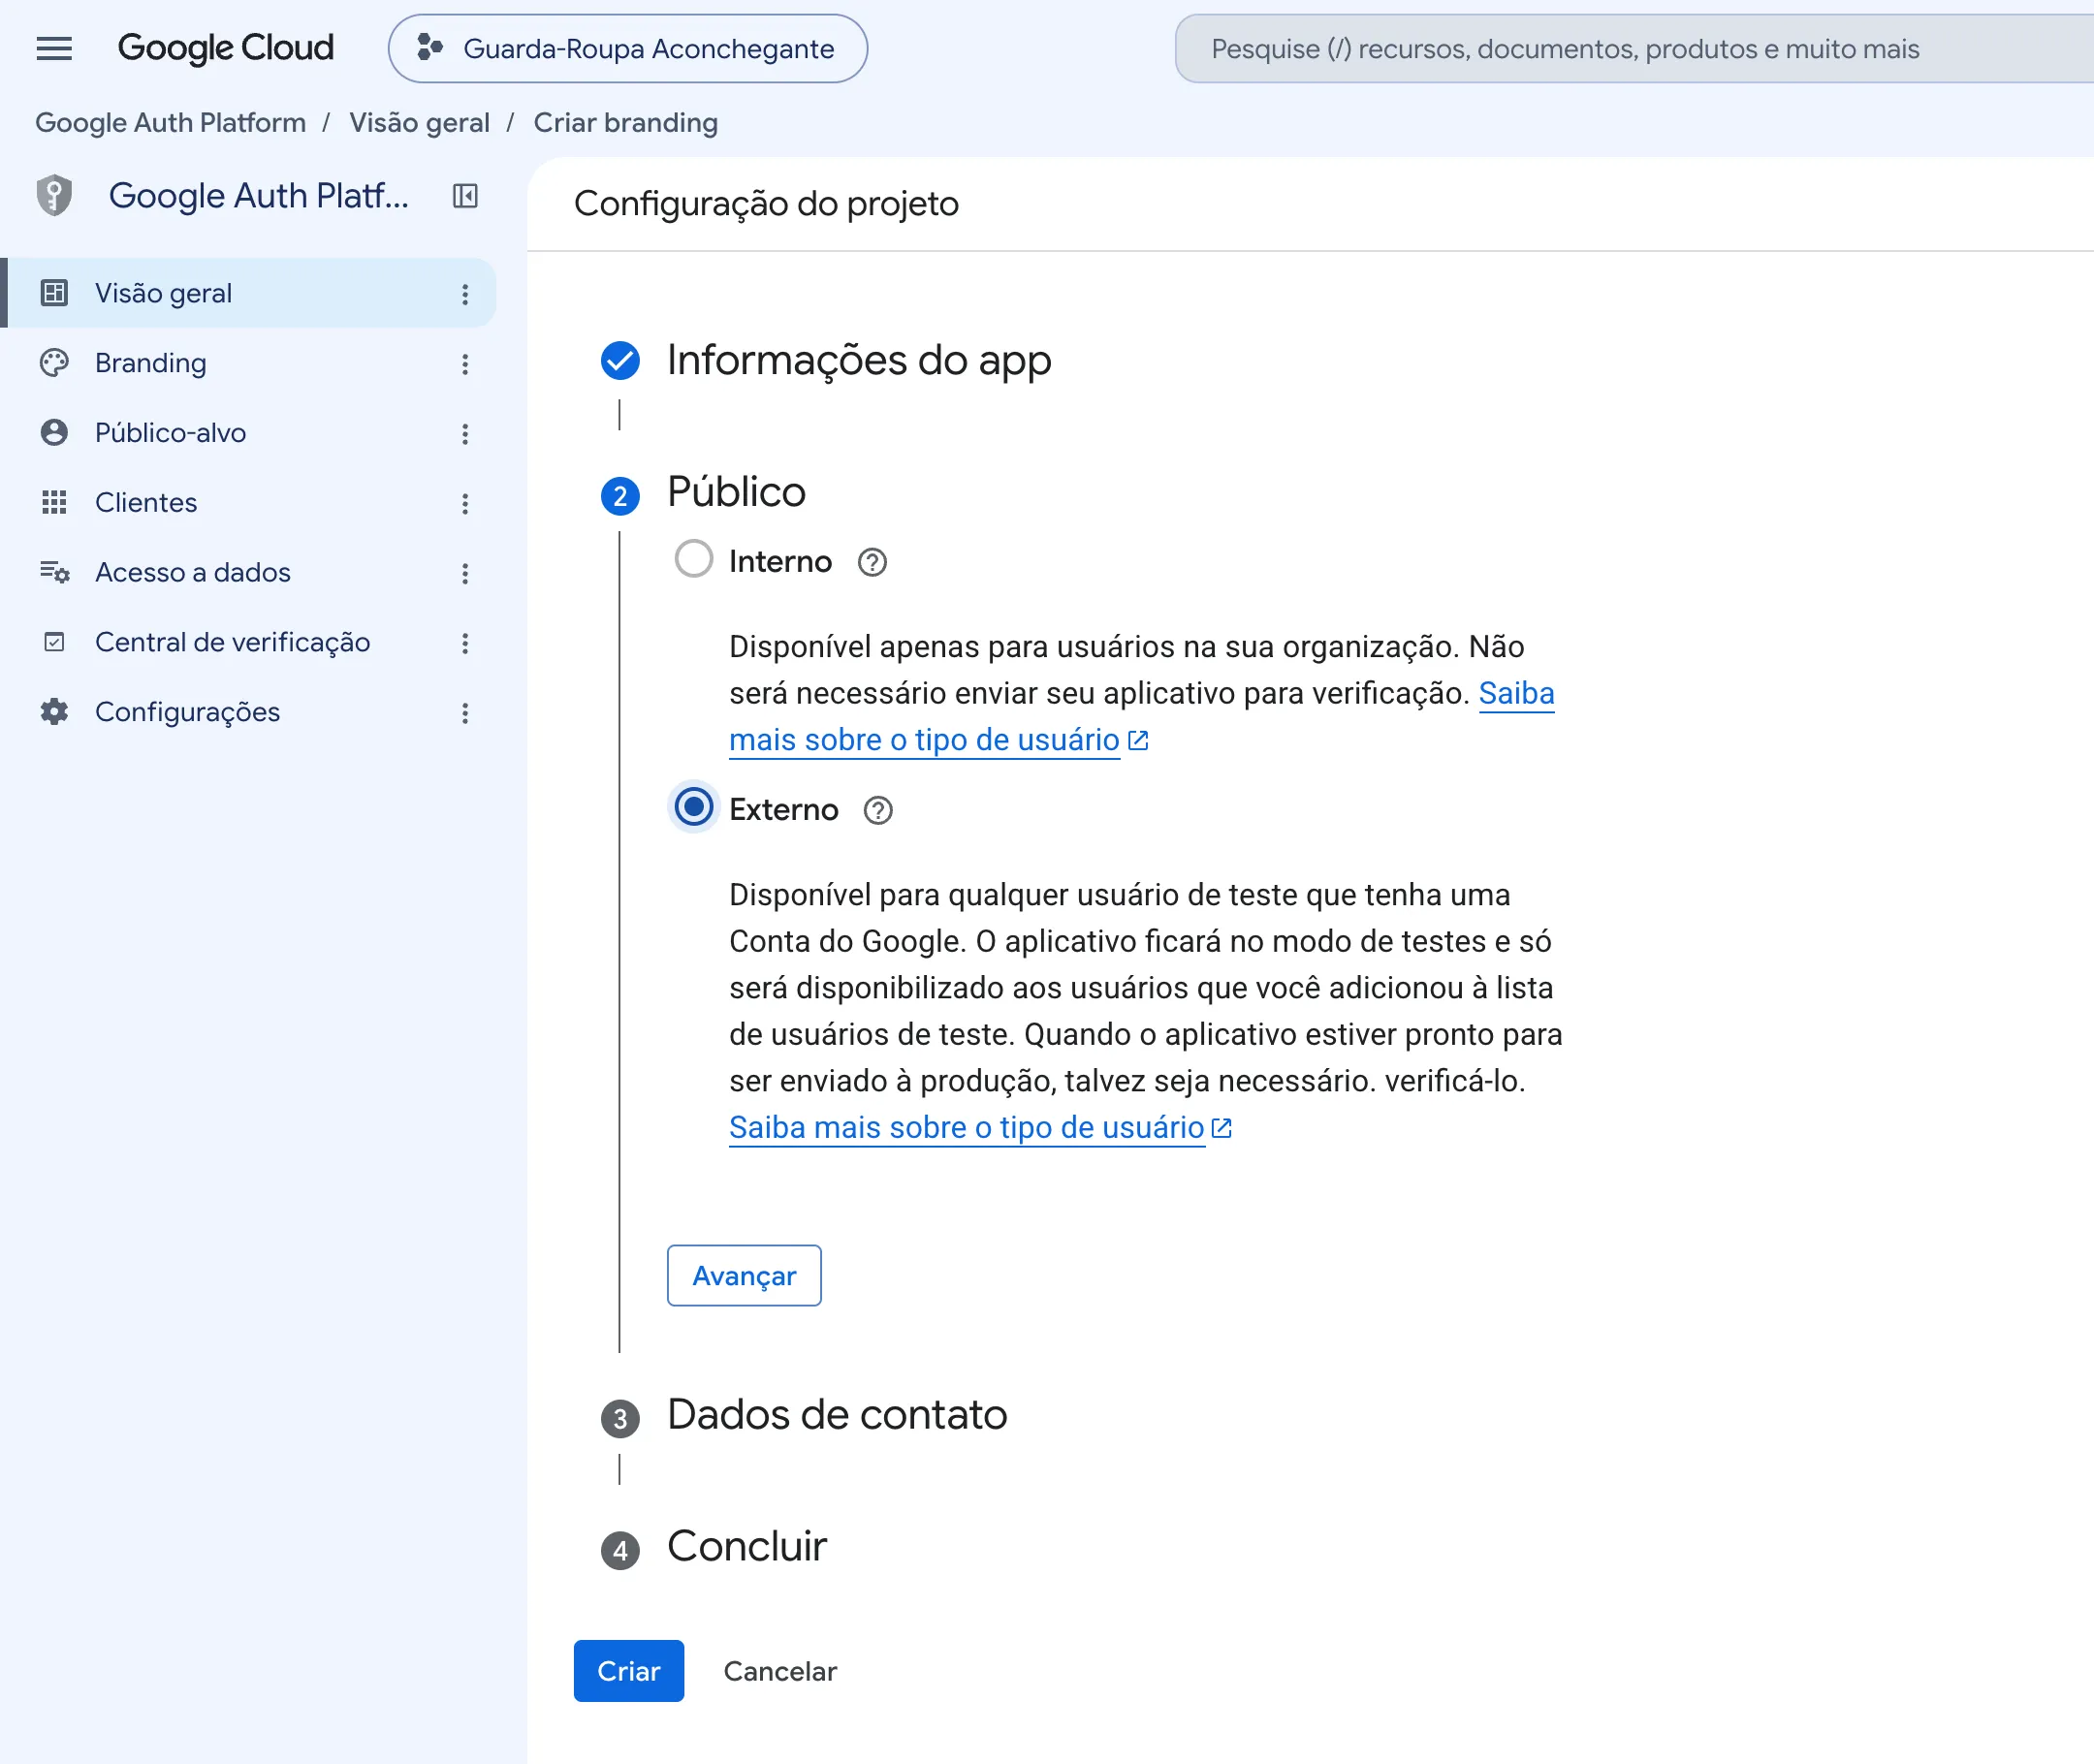Open more options for Acesso a dados
Image resolution: width=2094 pixels, height=1764 pixels.
465,574
